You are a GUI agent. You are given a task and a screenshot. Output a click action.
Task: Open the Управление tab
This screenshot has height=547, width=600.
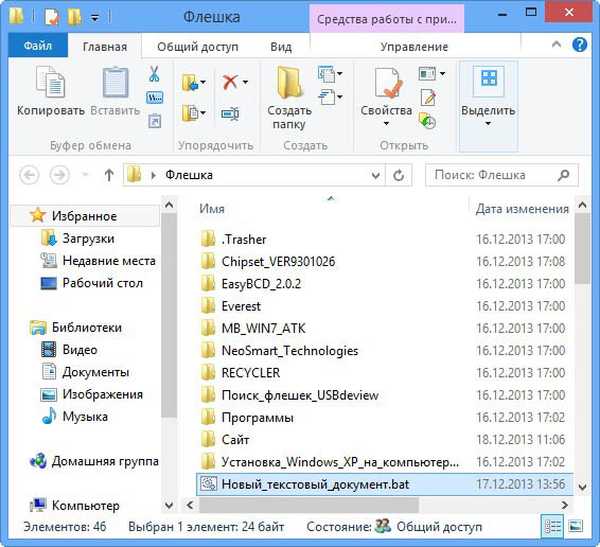pos(414,47)
